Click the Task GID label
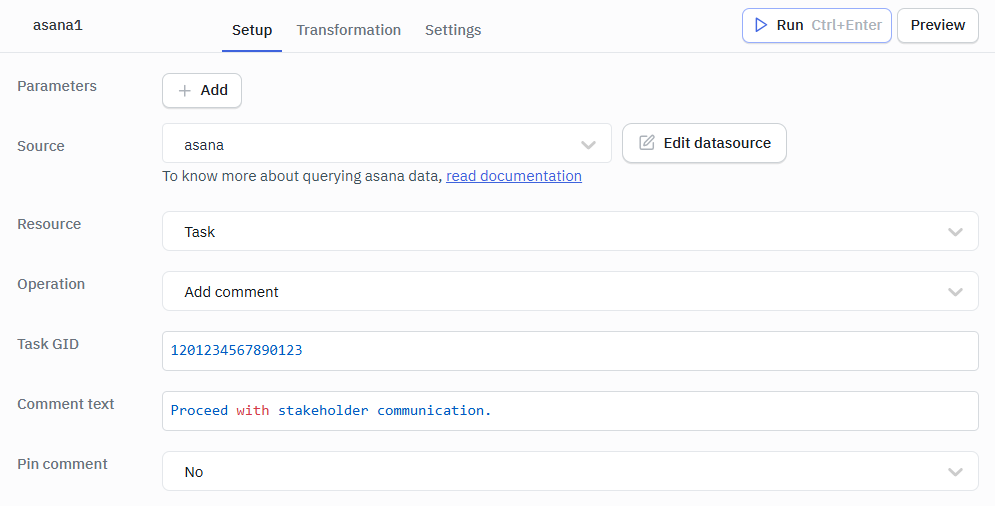The image size is (995, 506). 48,343
